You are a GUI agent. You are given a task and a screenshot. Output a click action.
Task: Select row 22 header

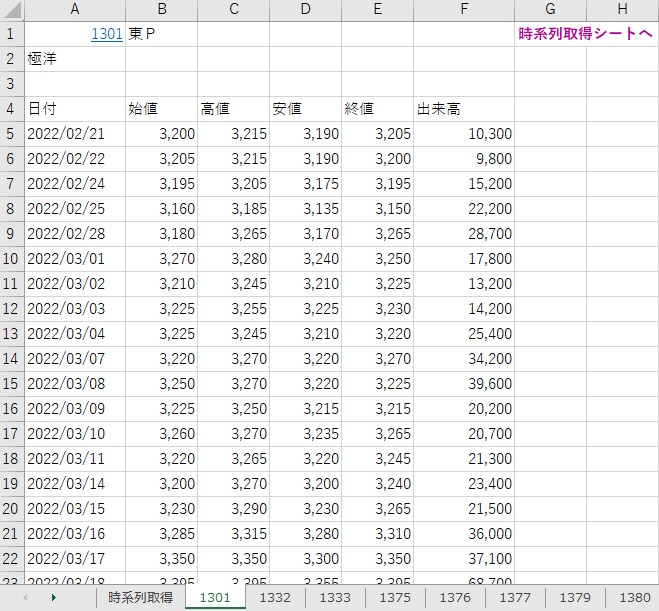(x=12, y=559)
